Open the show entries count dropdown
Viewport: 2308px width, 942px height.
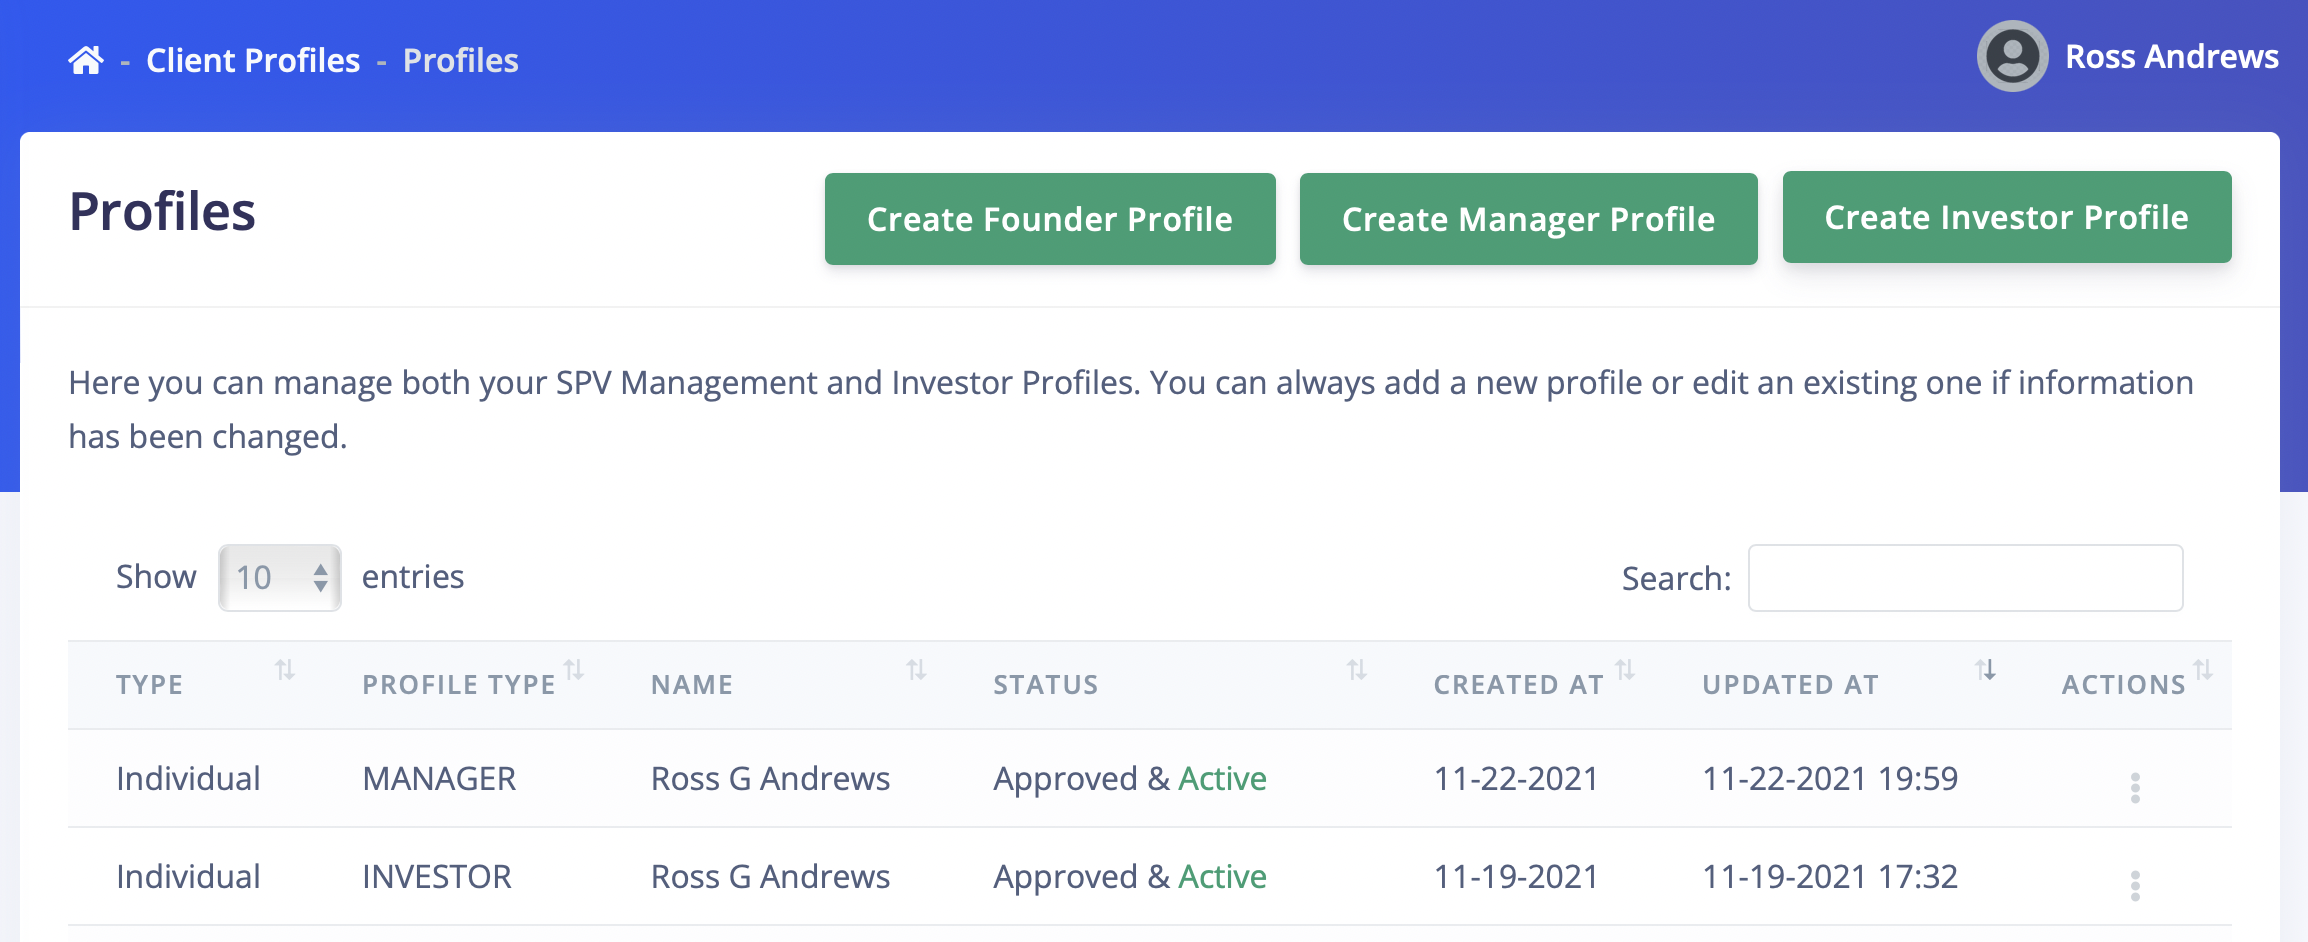280,578
